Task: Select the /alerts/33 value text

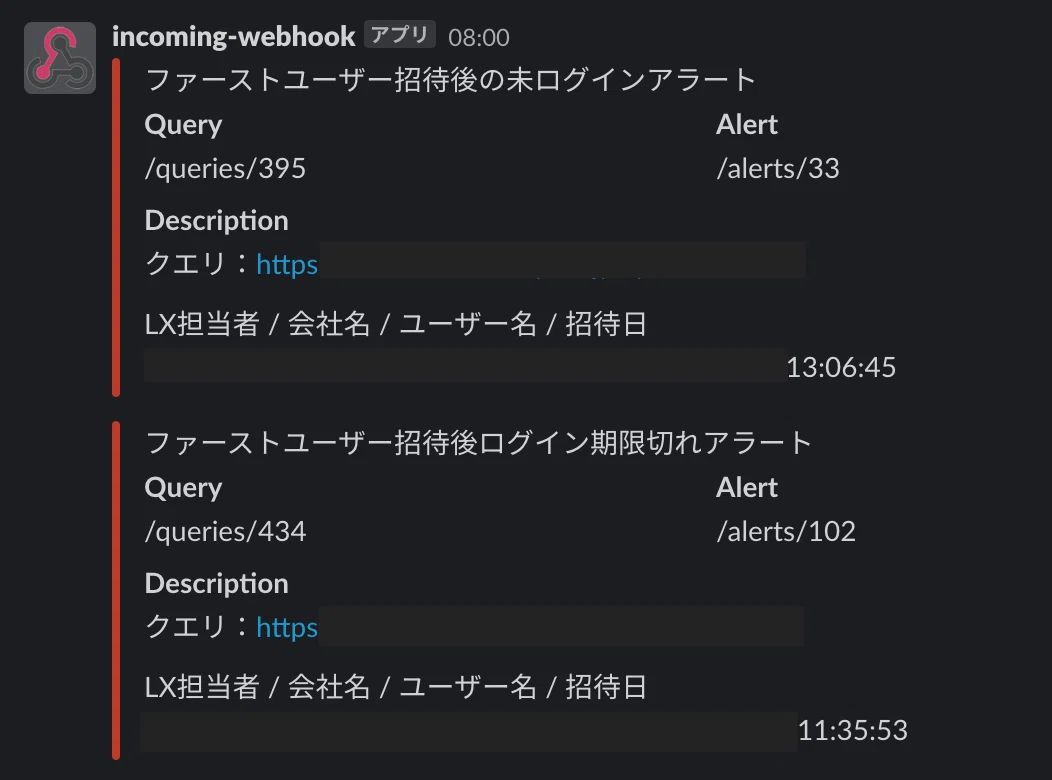Action: [778, 168]
